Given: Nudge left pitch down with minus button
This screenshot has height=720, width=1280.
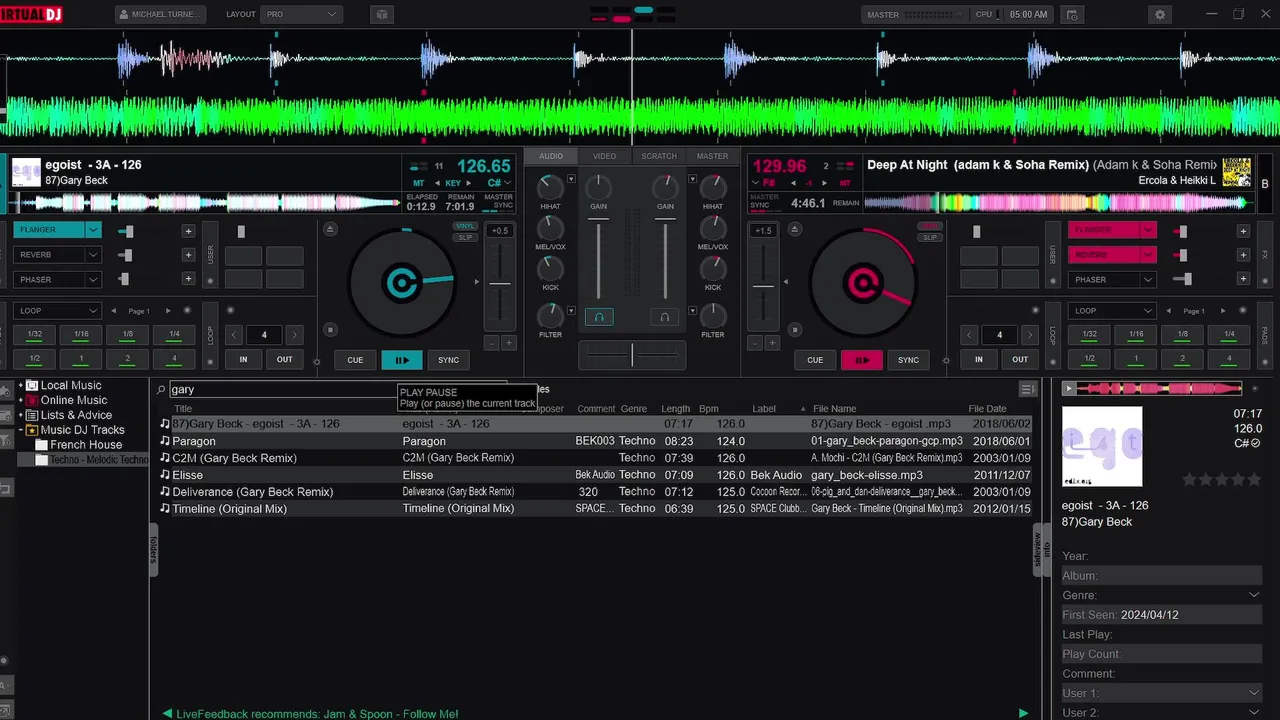Looking at the screenshot, I should point(491,343).
